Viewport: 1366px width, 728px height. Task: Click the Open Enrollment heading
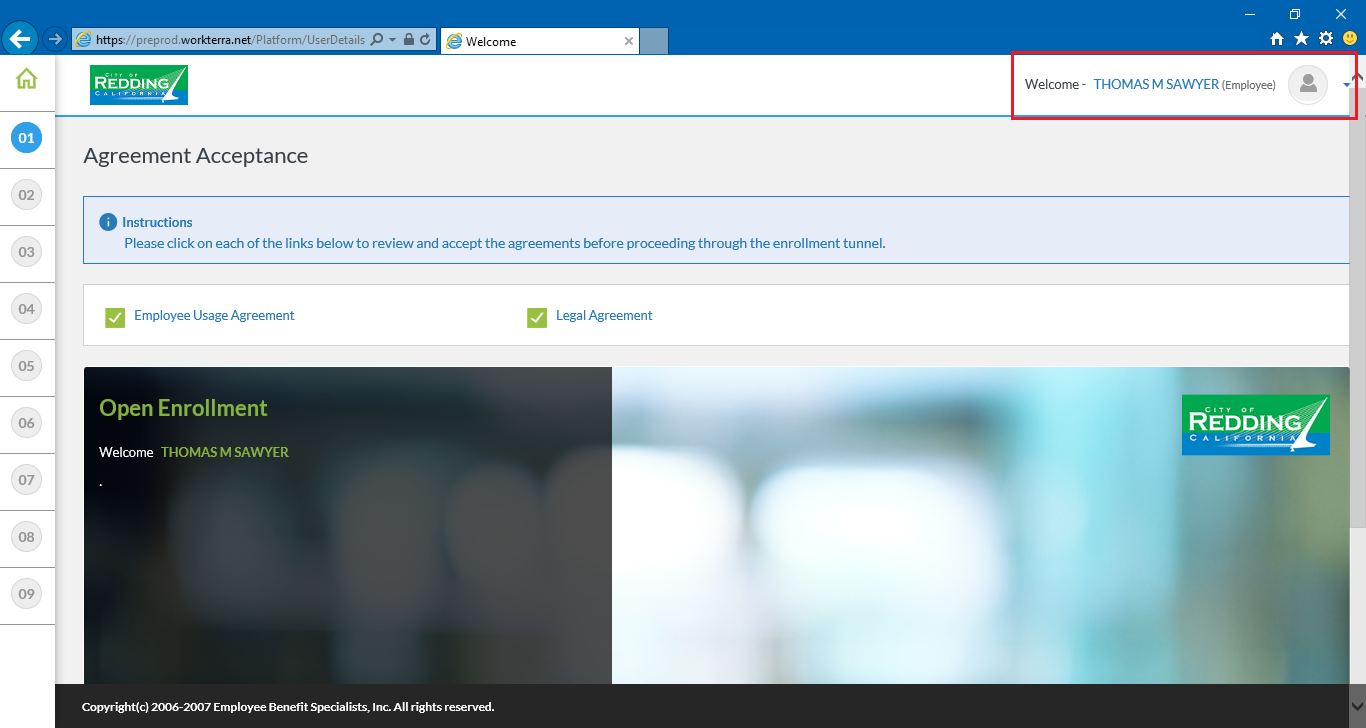[183, 408]
